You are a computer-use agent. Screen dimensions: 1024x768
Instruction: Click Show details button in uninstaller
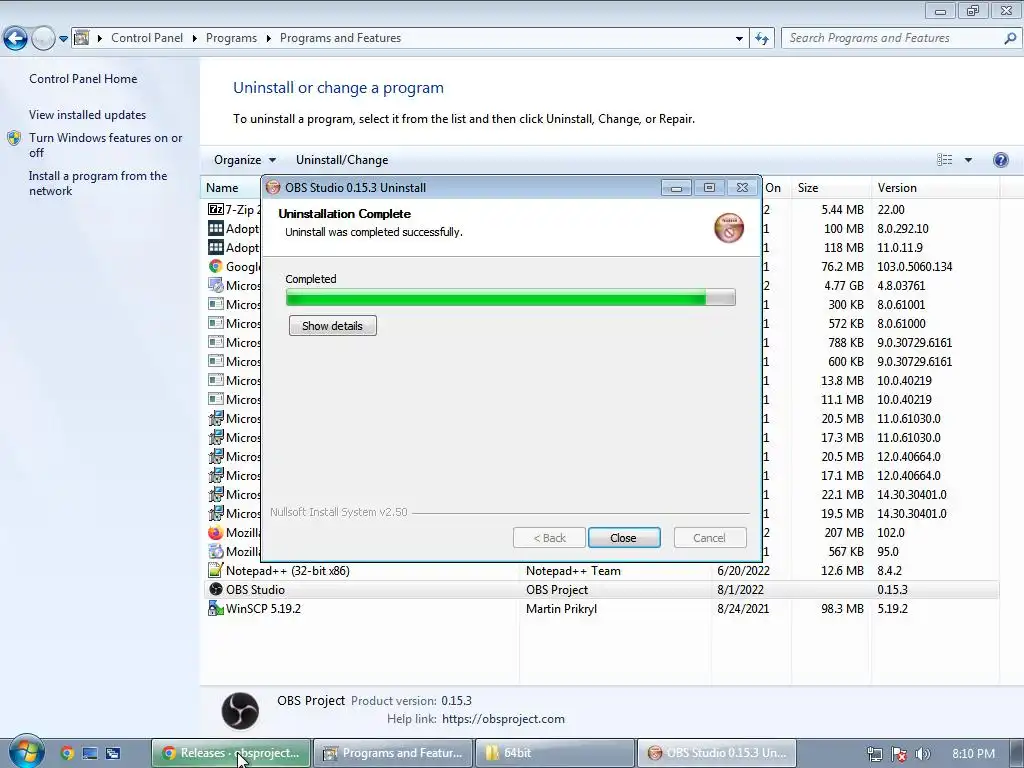tap(332, 326)
